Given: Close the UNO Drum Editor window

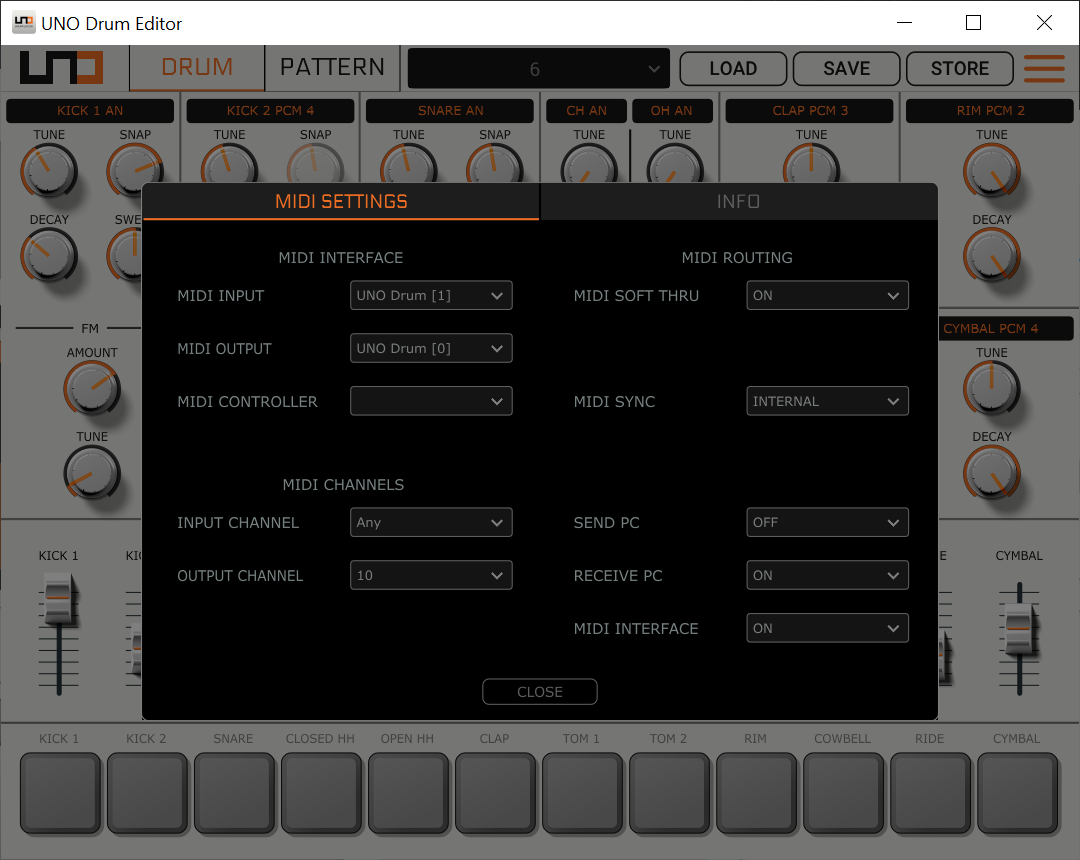Looking at the screenshot, I should (x=1044, y=23).
